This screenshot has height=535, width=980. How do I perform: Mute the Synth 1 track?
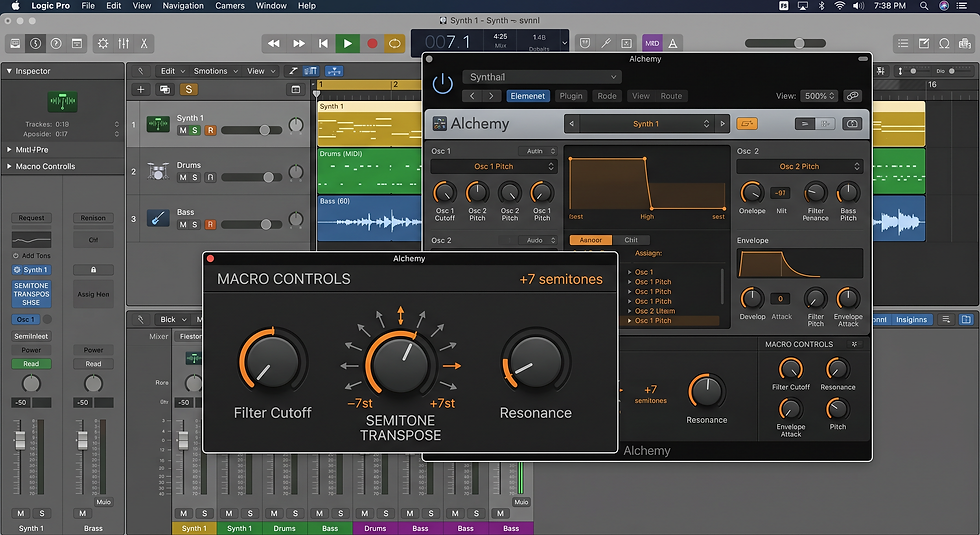(182, 130)
